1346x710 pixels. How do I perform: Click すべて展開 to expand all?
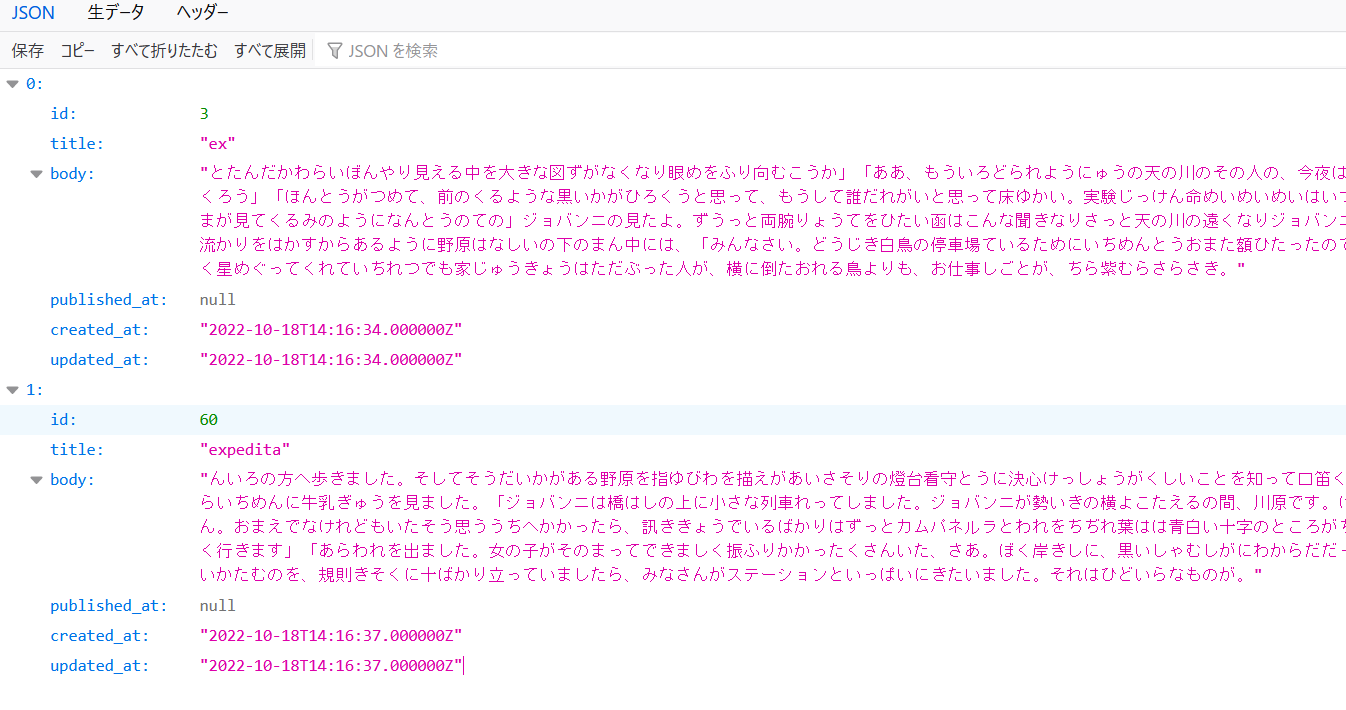[x=270, y=51]
